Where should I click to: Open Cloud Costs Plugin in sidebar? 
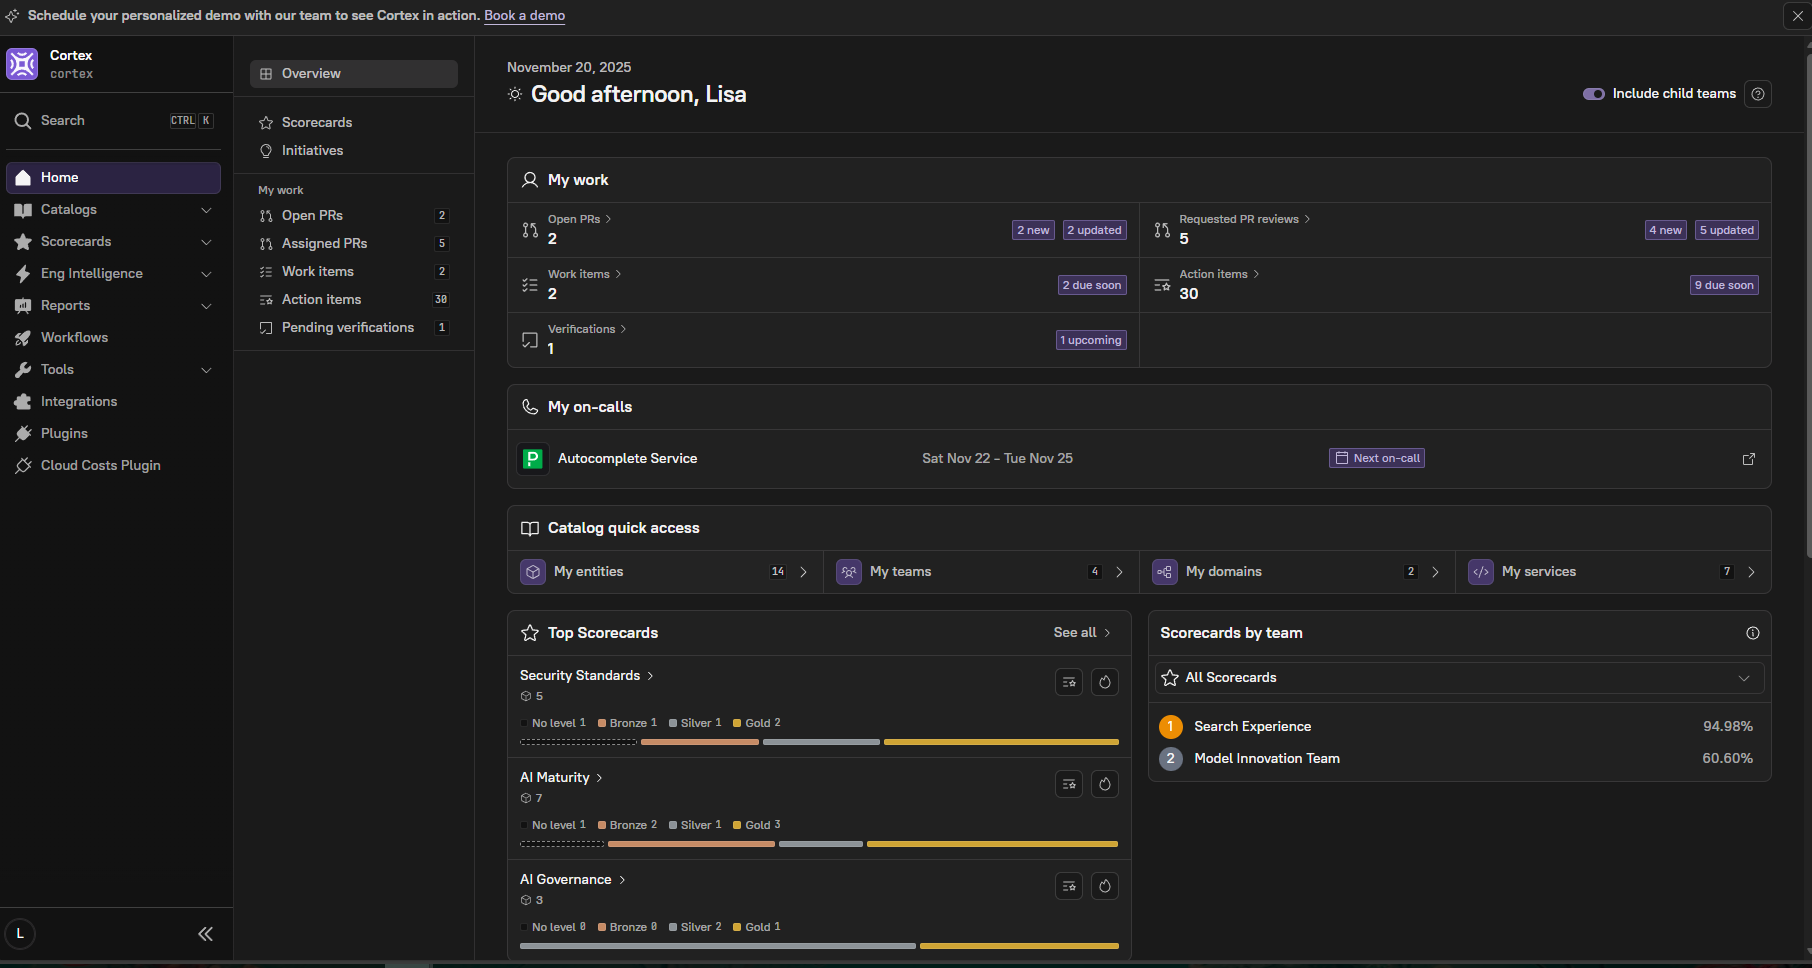(x=113, y=466)
